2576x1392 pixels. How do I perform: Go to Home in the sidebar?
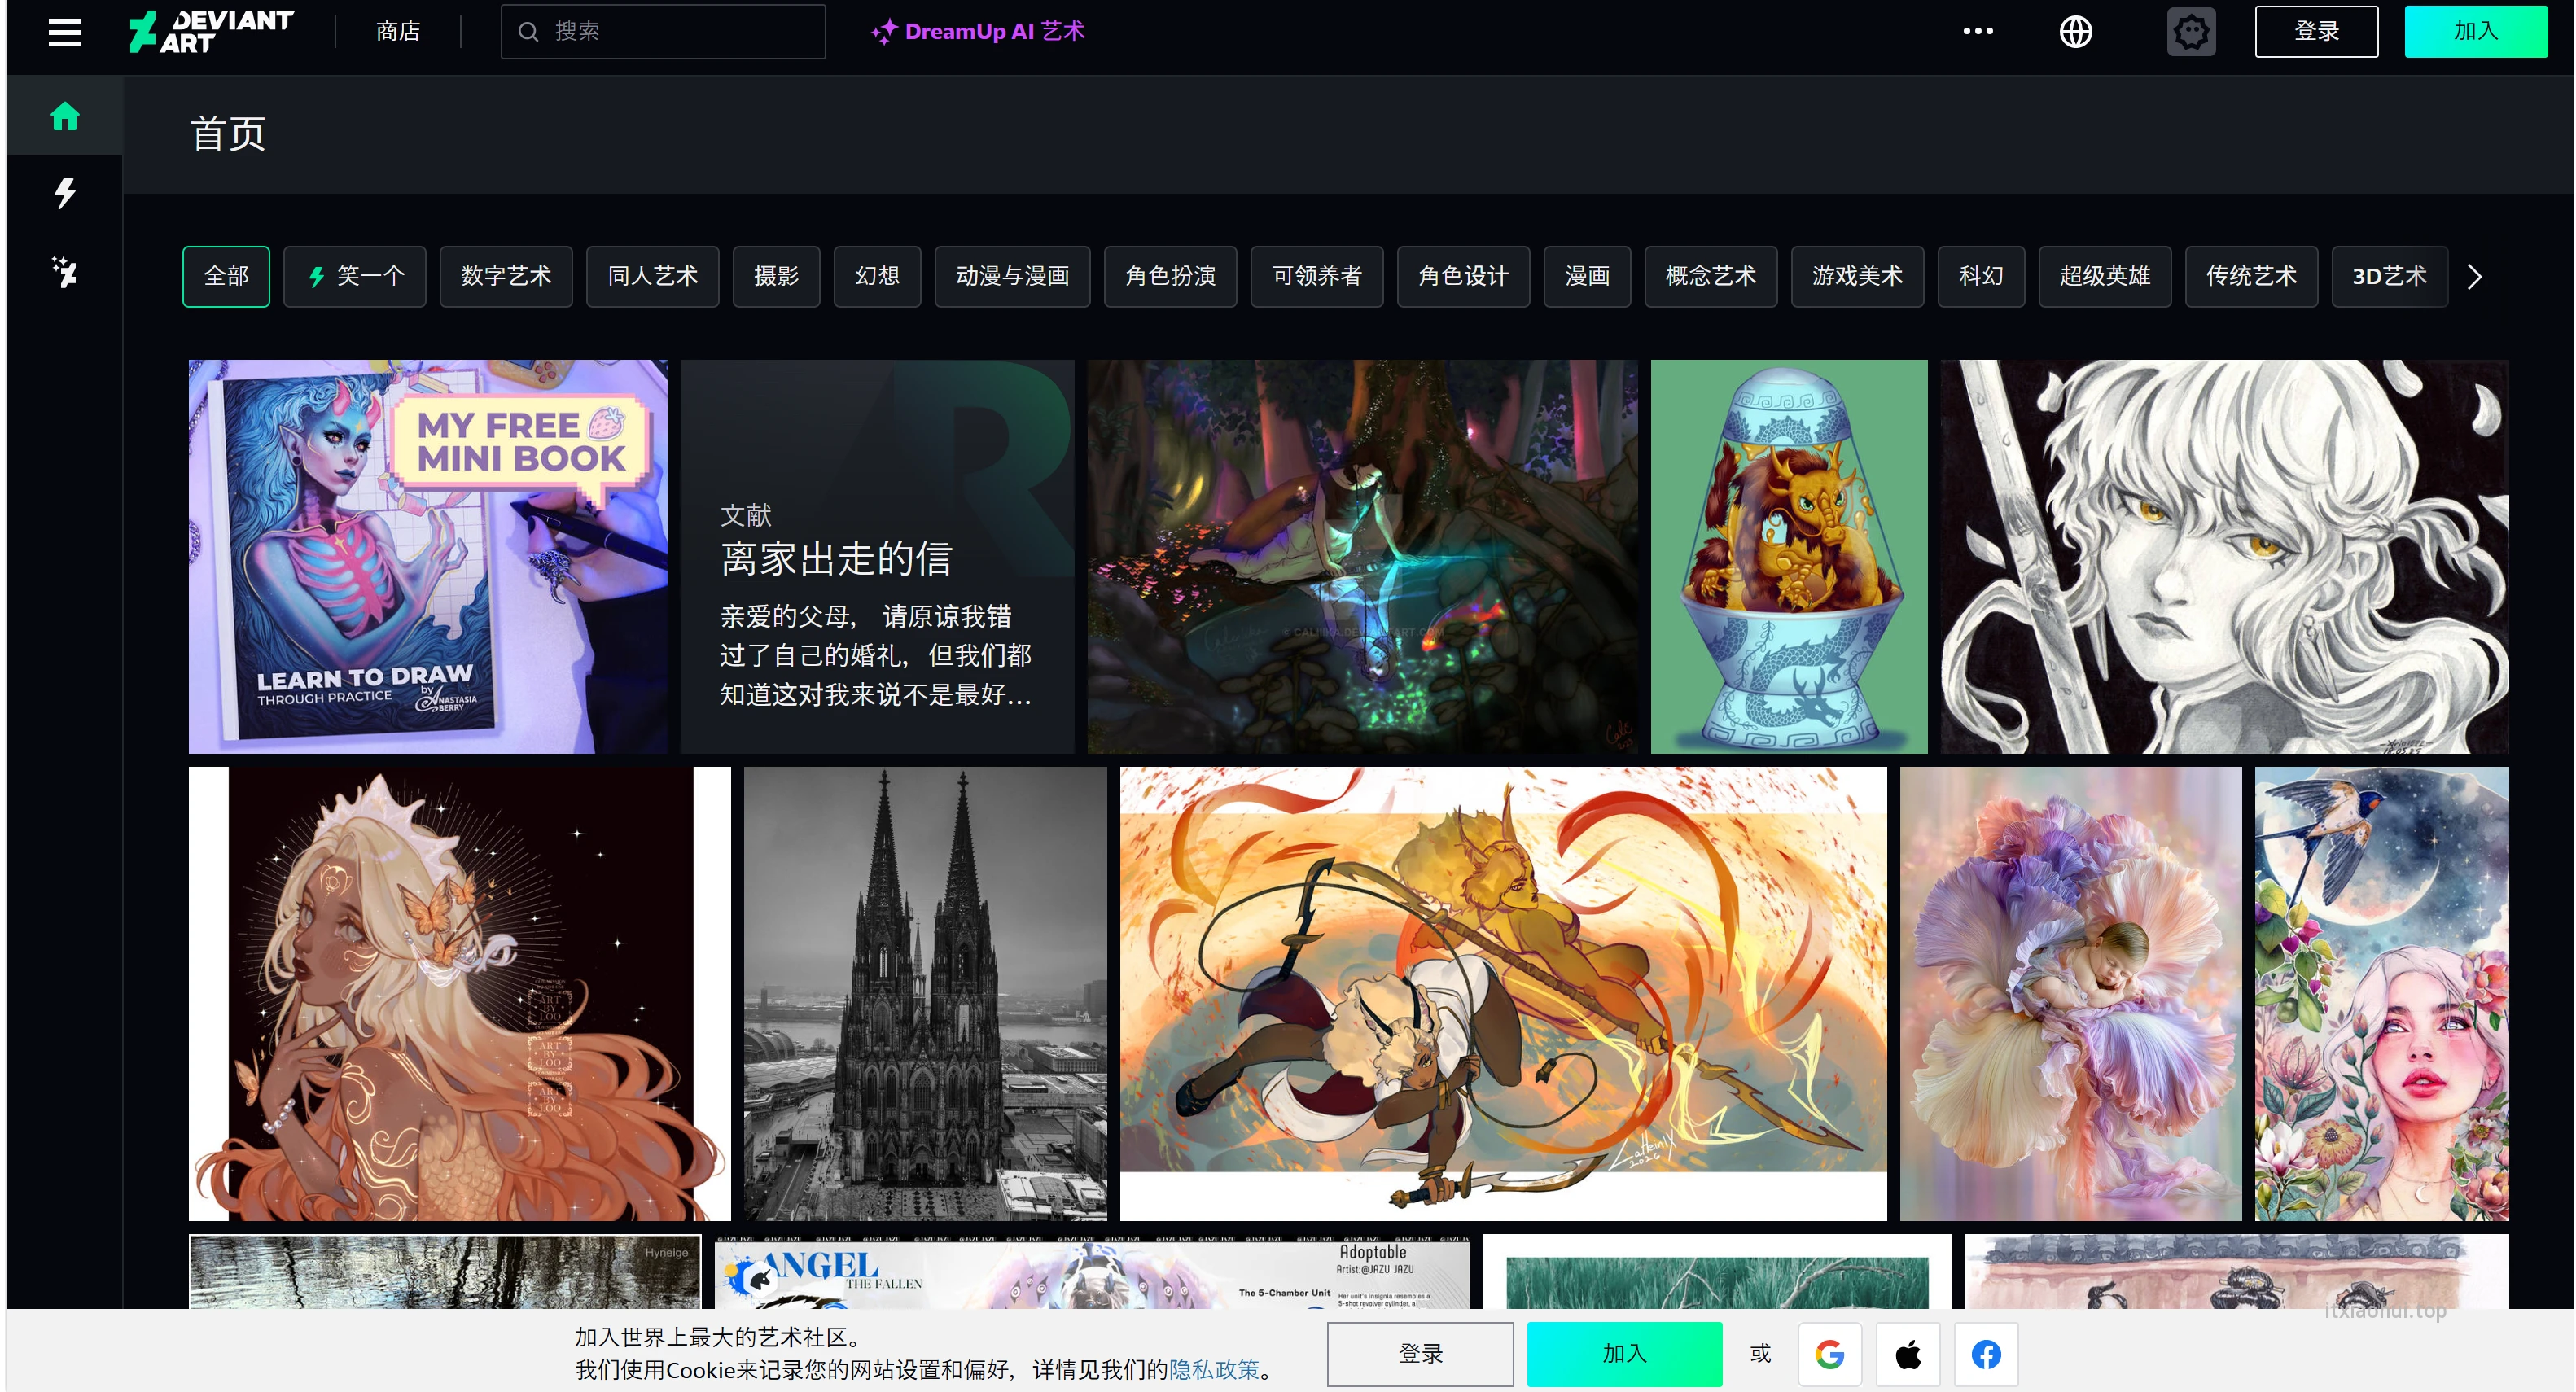coord(65,116)
